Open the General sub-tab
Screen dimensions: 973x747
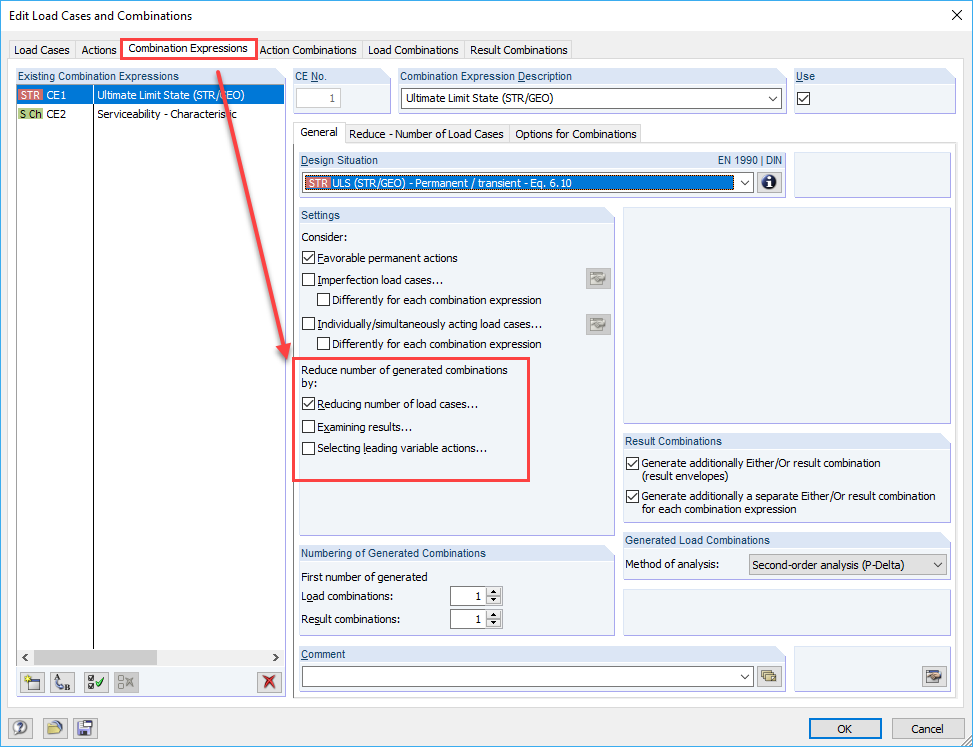click(319, 132)
